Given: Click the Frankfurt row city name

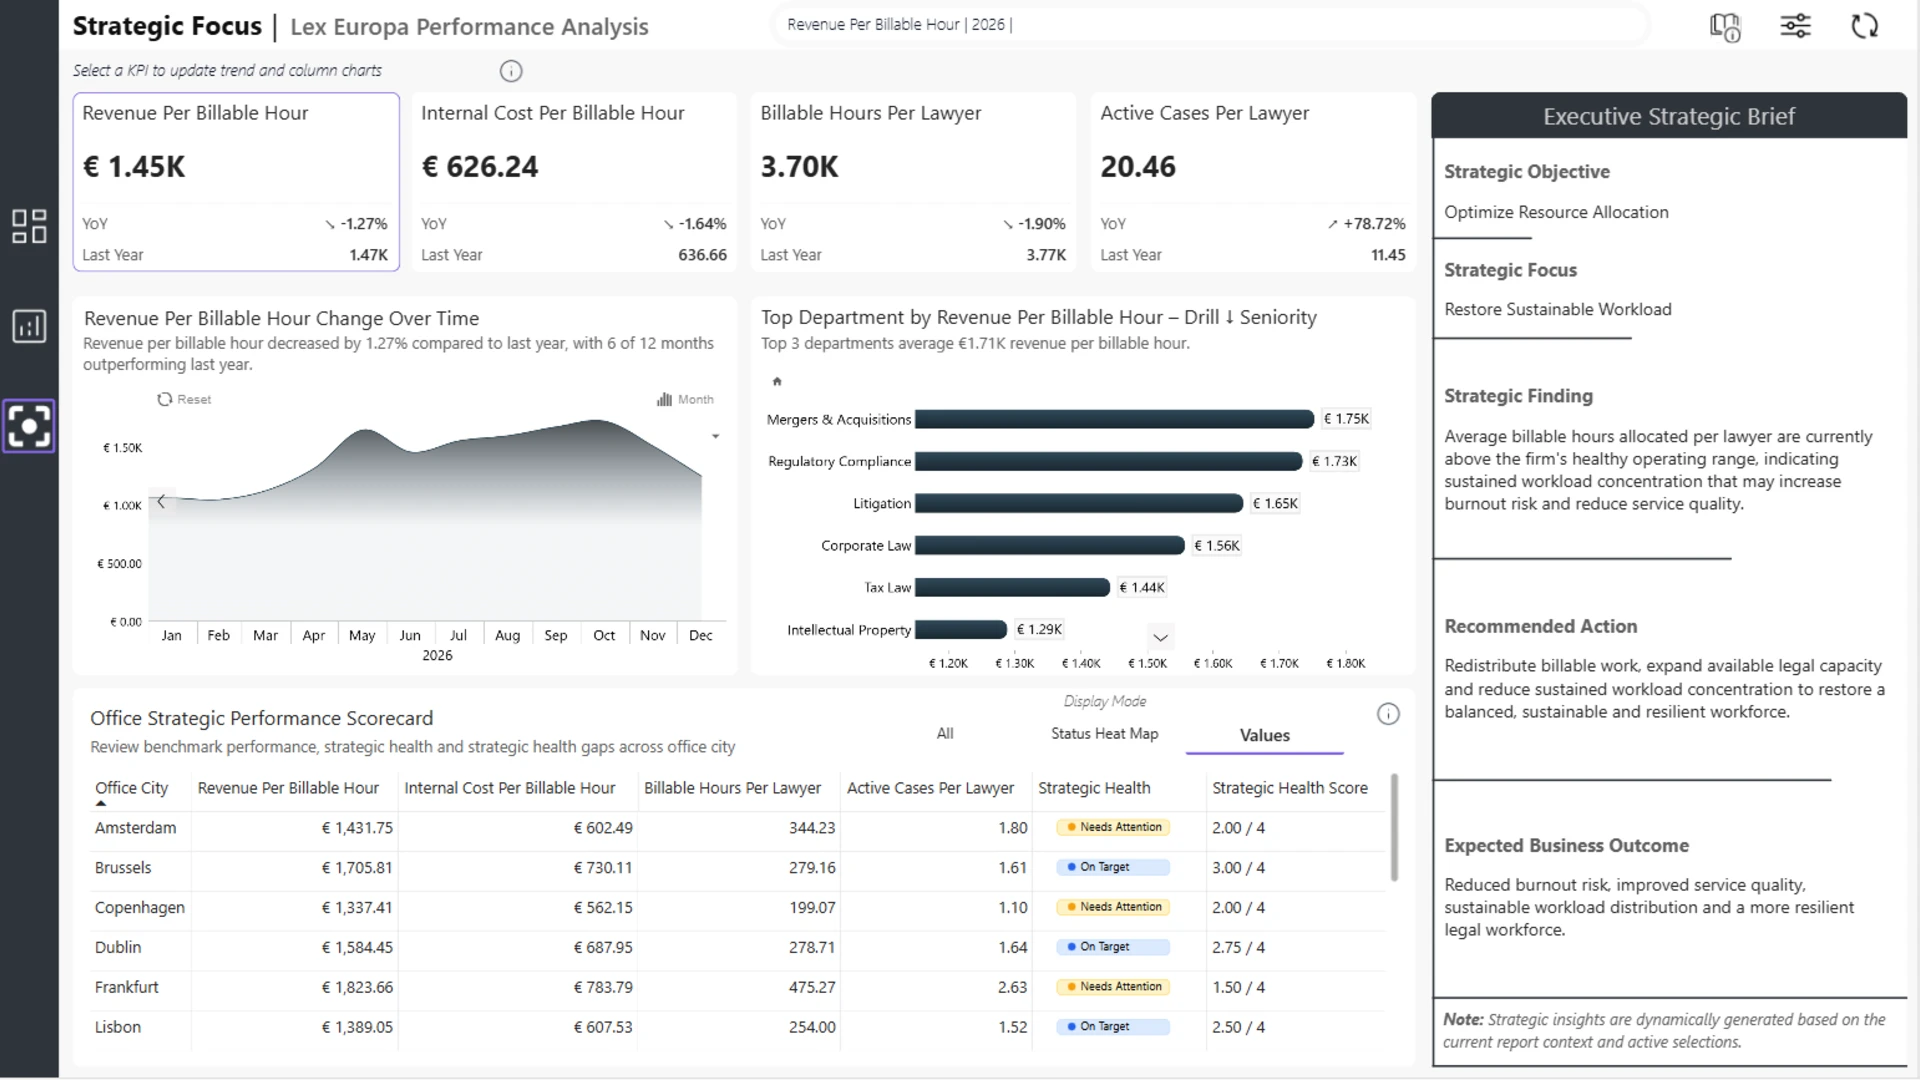Looking at the screenshot, I should [127, 987].
